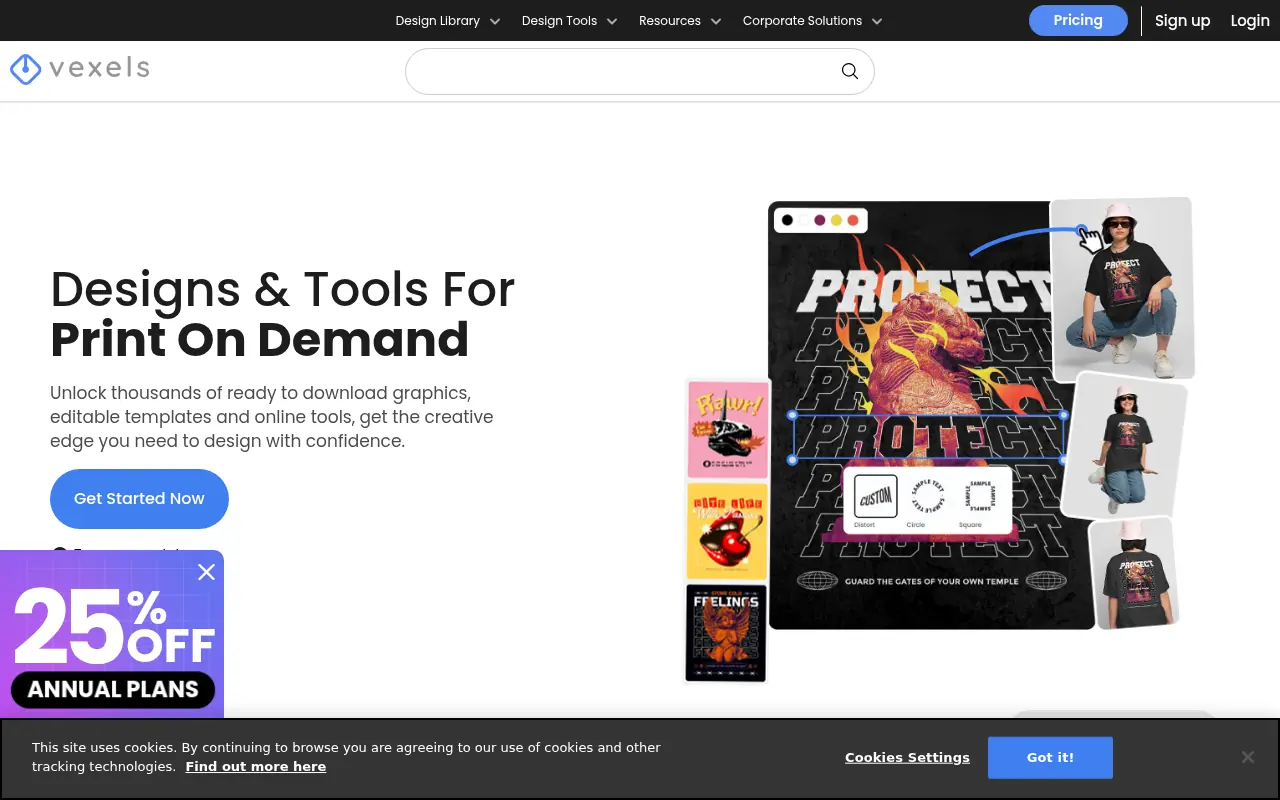Viewport: 1280px width, 800px height.
Task: Click the Pricing button
Action: click(1077, 21)
